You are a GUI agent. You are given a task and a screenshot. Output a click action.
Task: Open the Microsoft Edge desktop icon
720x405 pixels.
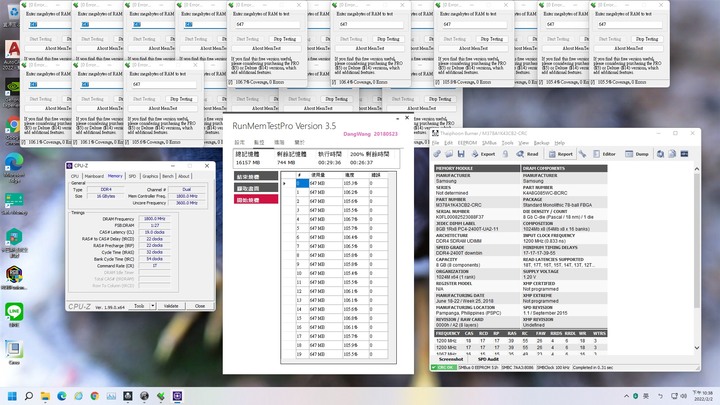[x=14, y=169]
